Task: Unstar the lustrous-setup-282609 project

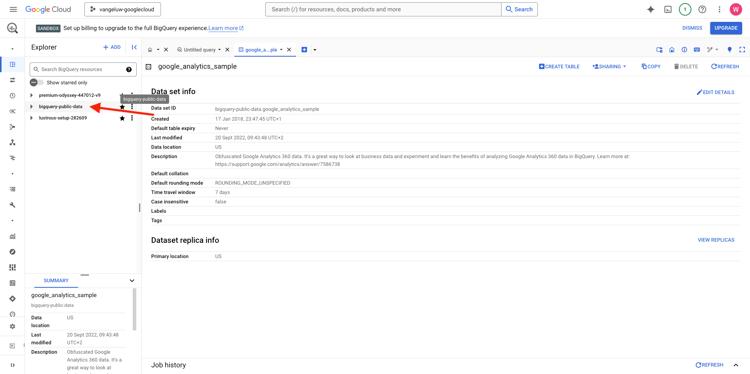Action: (122, 118)
